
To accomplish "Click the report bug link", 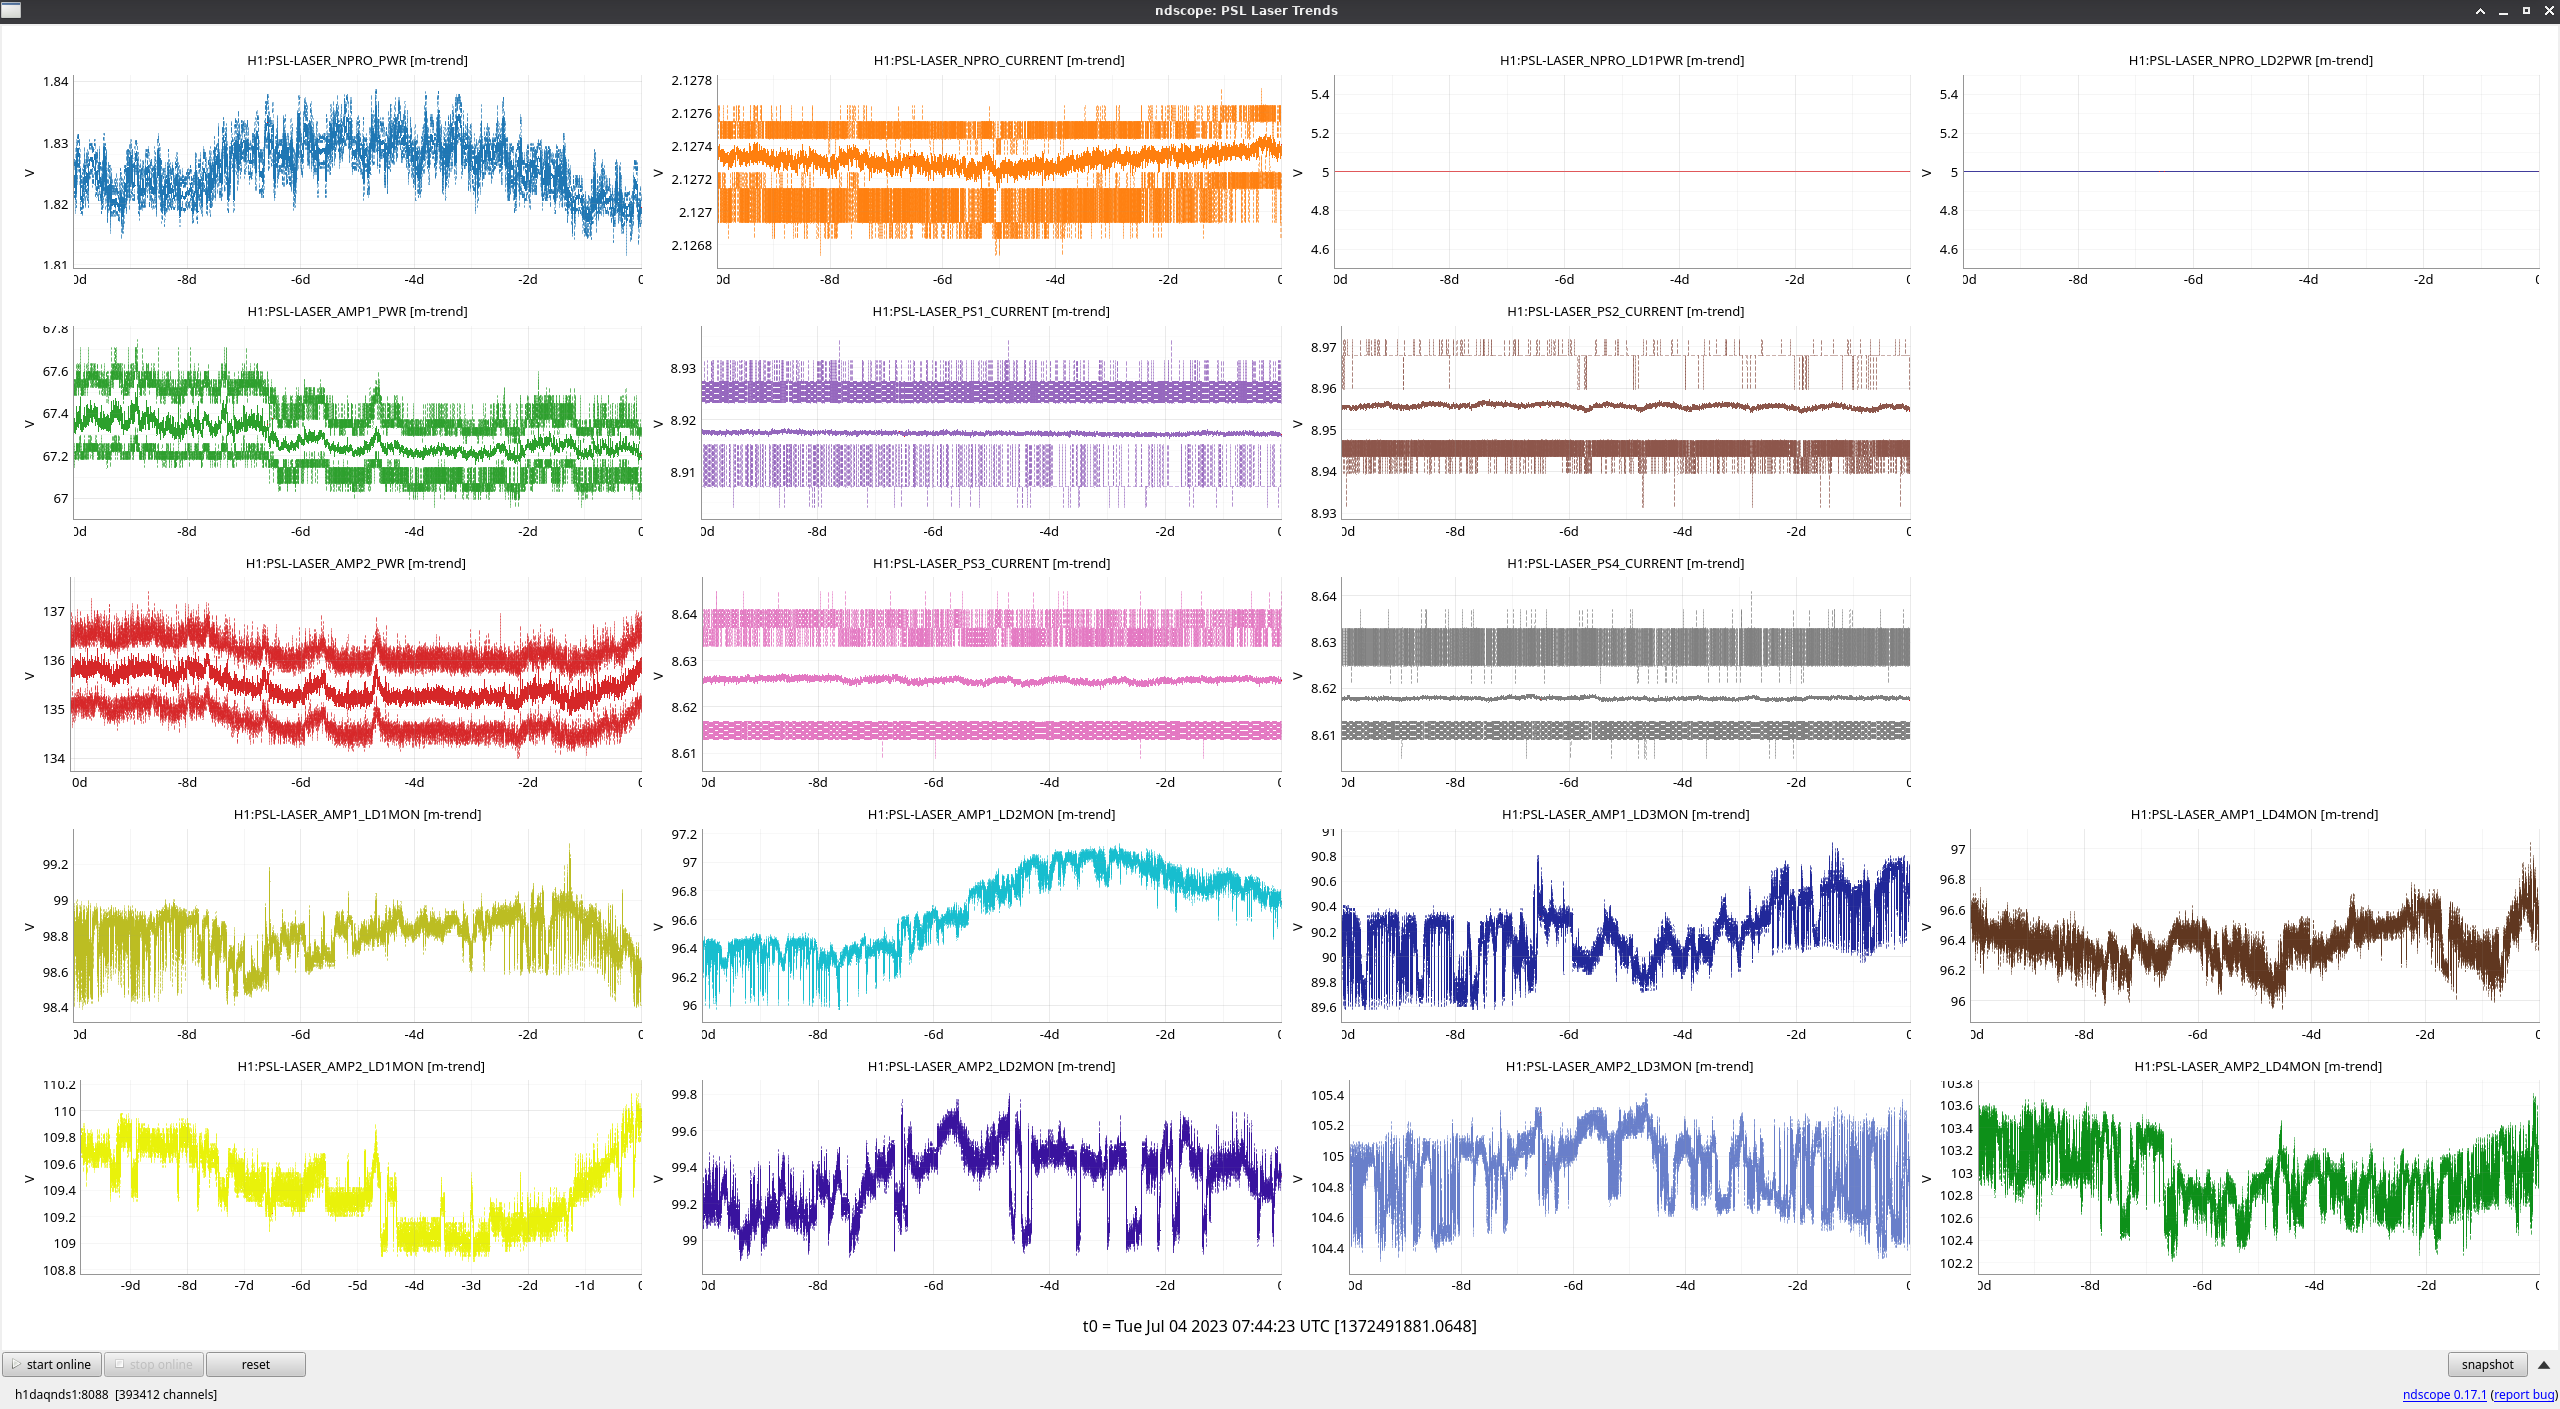I will click(2524, 1394).
